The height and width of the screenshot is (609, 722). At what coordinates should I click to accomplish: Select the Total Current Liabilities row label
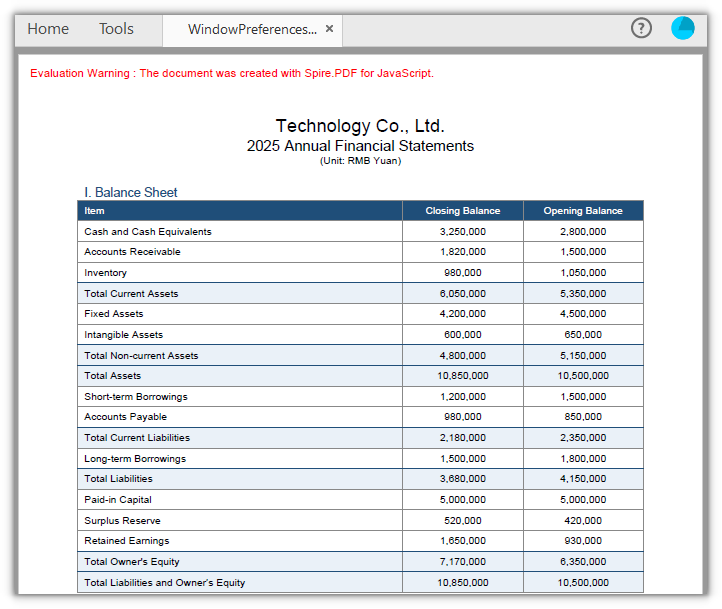coord(137,438)
